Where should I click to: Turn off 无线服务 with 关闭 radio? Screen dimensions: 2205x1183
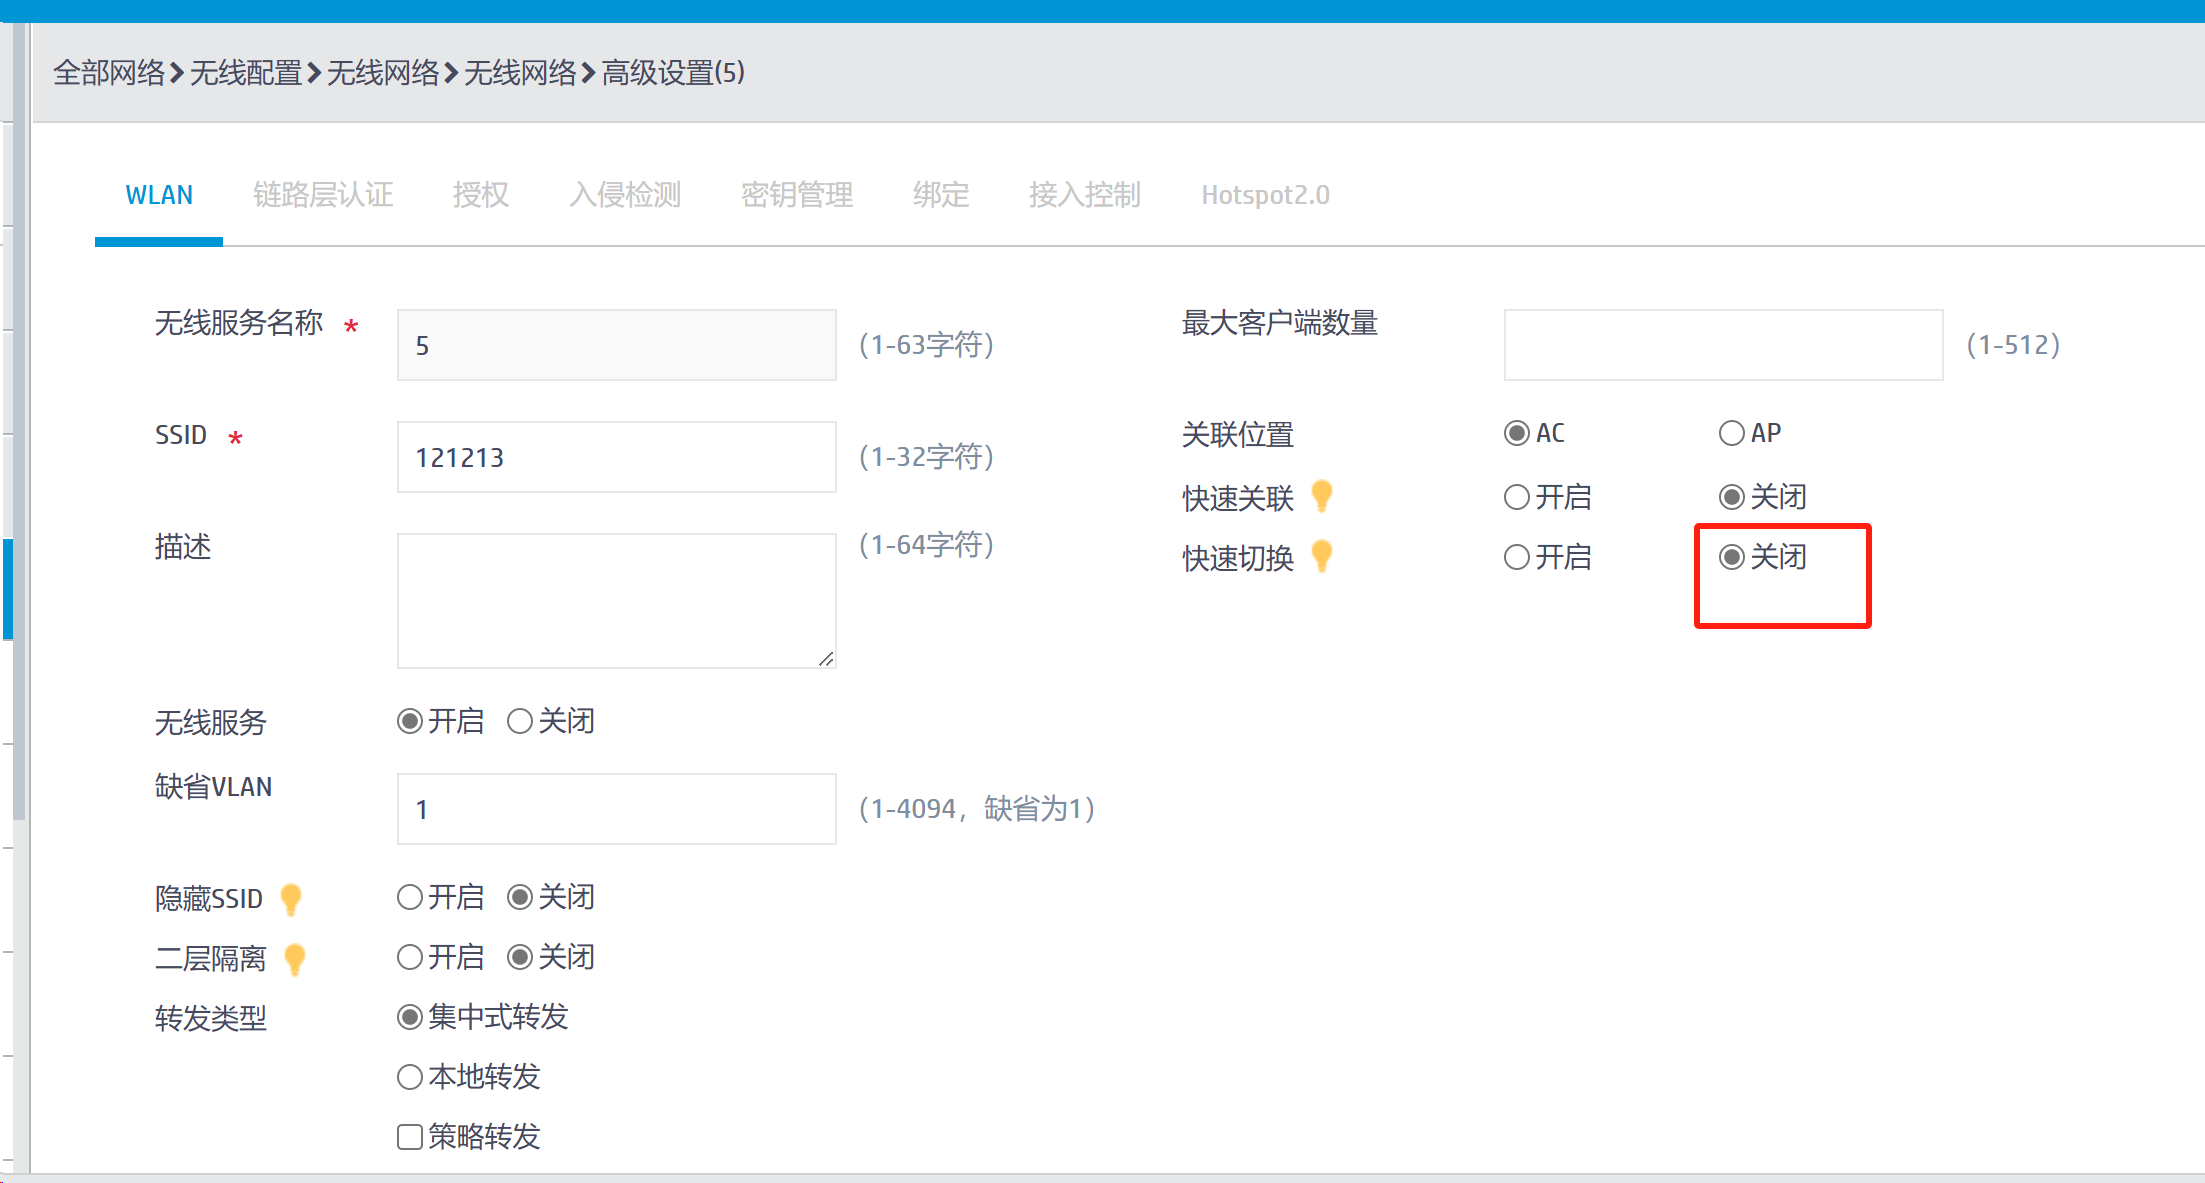tap(520, 721)
